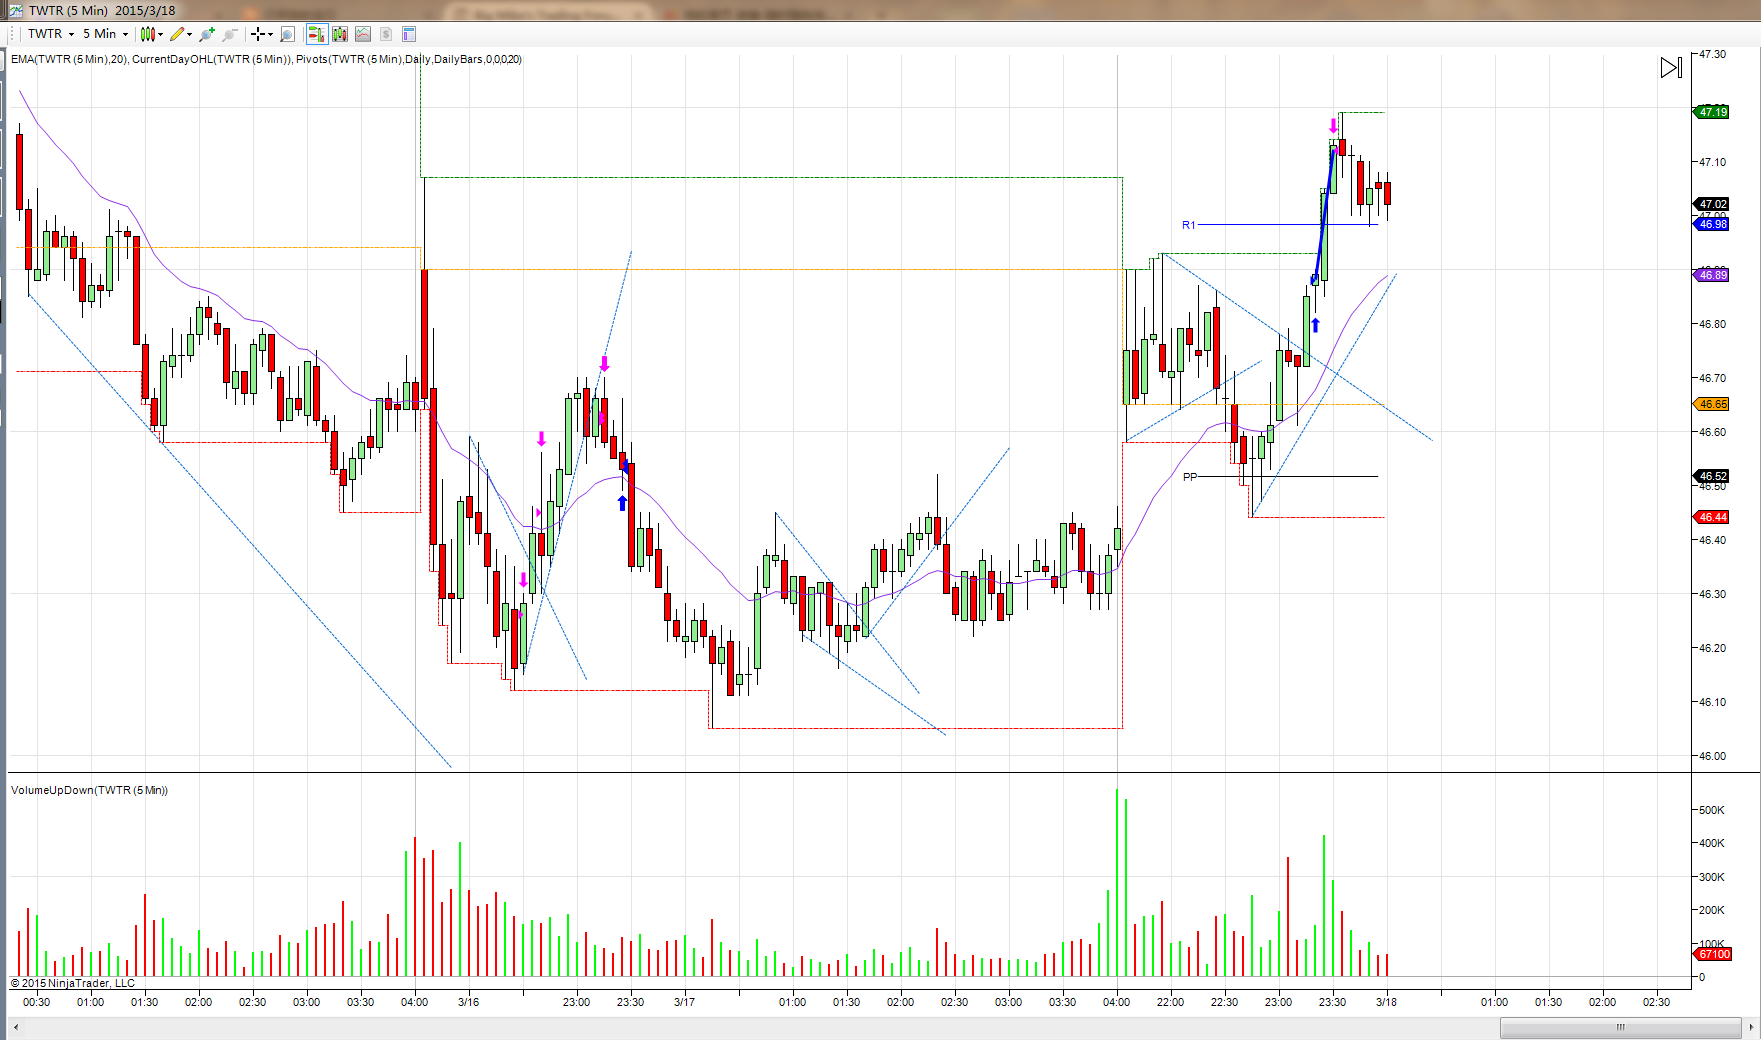Screen dimensions: 1761x1040
Task: Click the 500K volume axis label
Action: coord(1712,810)
